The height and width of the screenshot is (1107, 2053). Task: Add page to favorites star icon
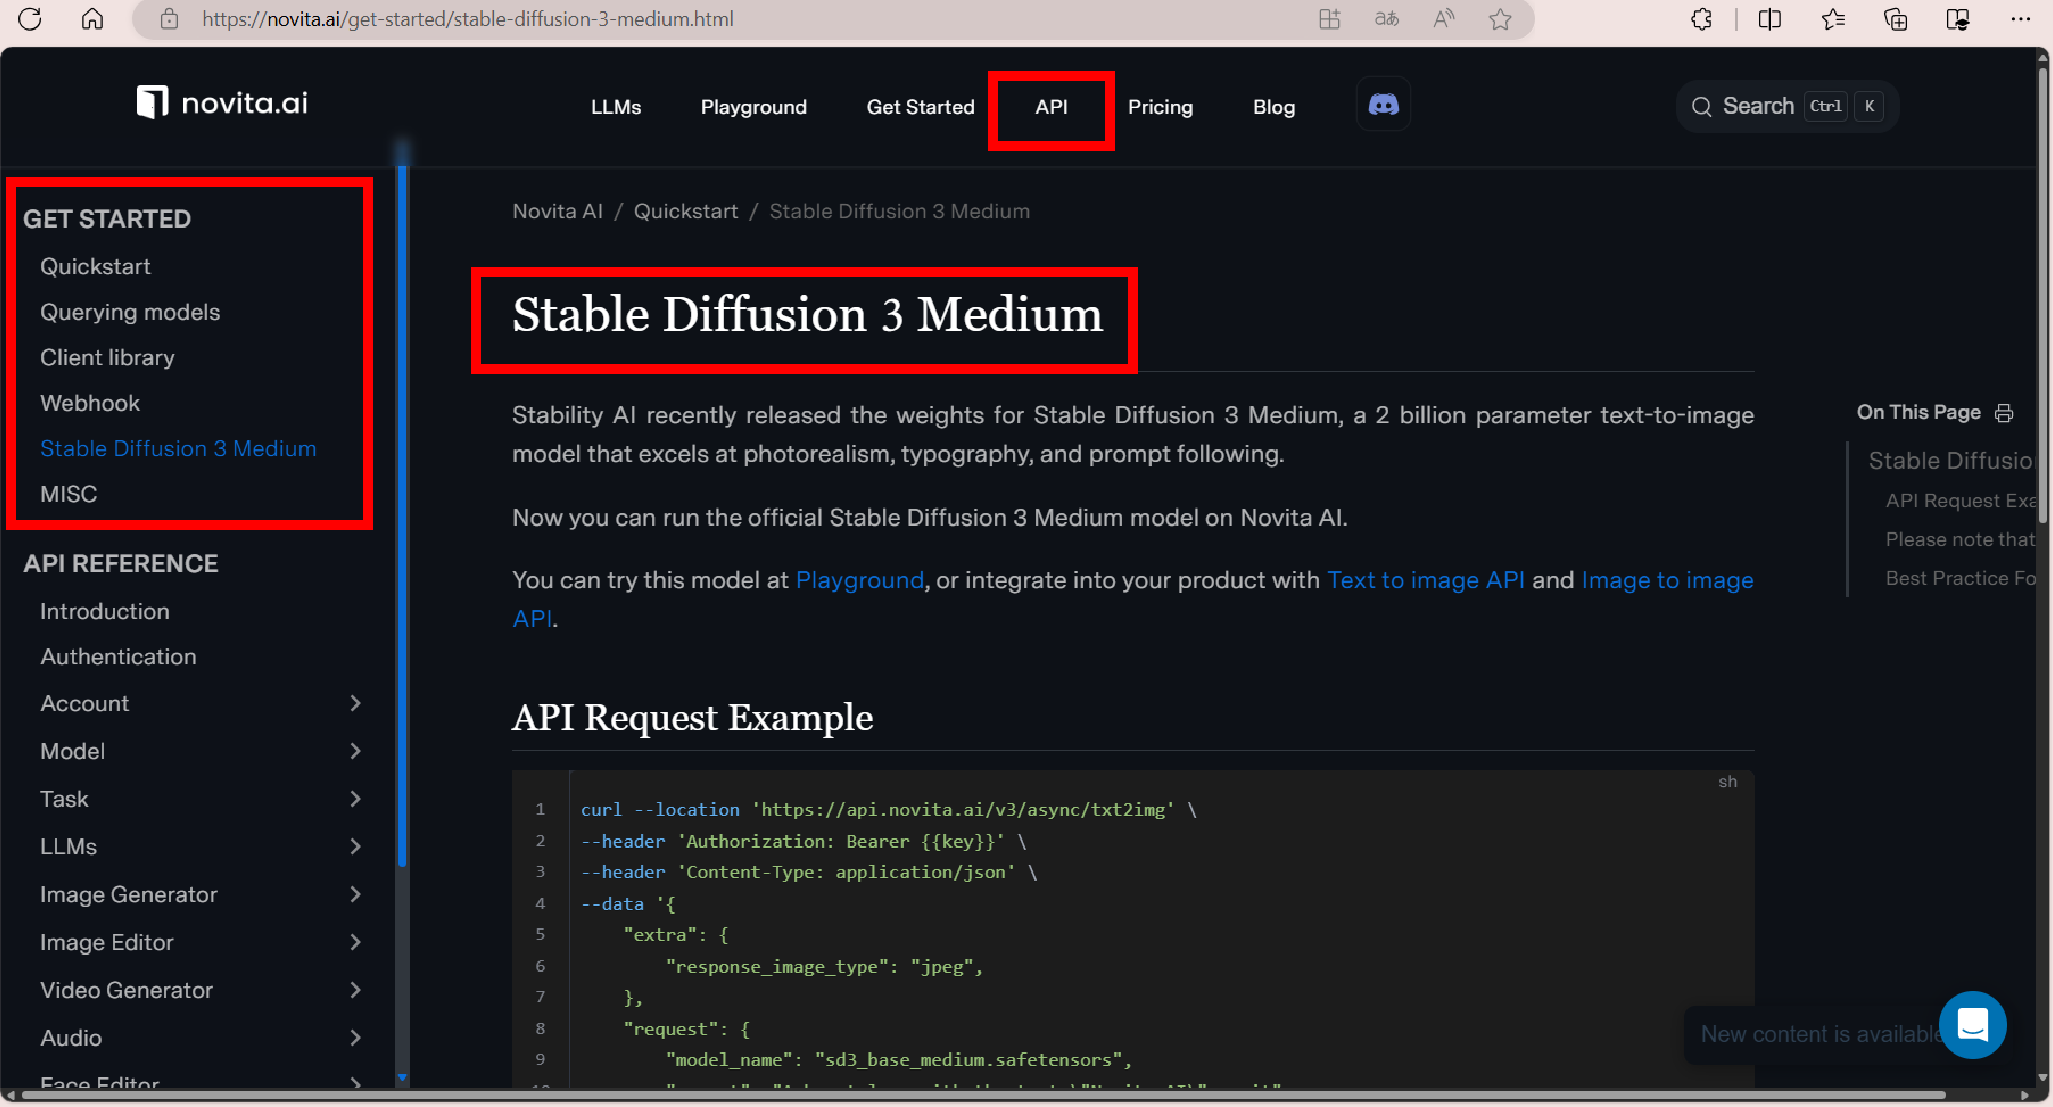tap(1499, 19)
